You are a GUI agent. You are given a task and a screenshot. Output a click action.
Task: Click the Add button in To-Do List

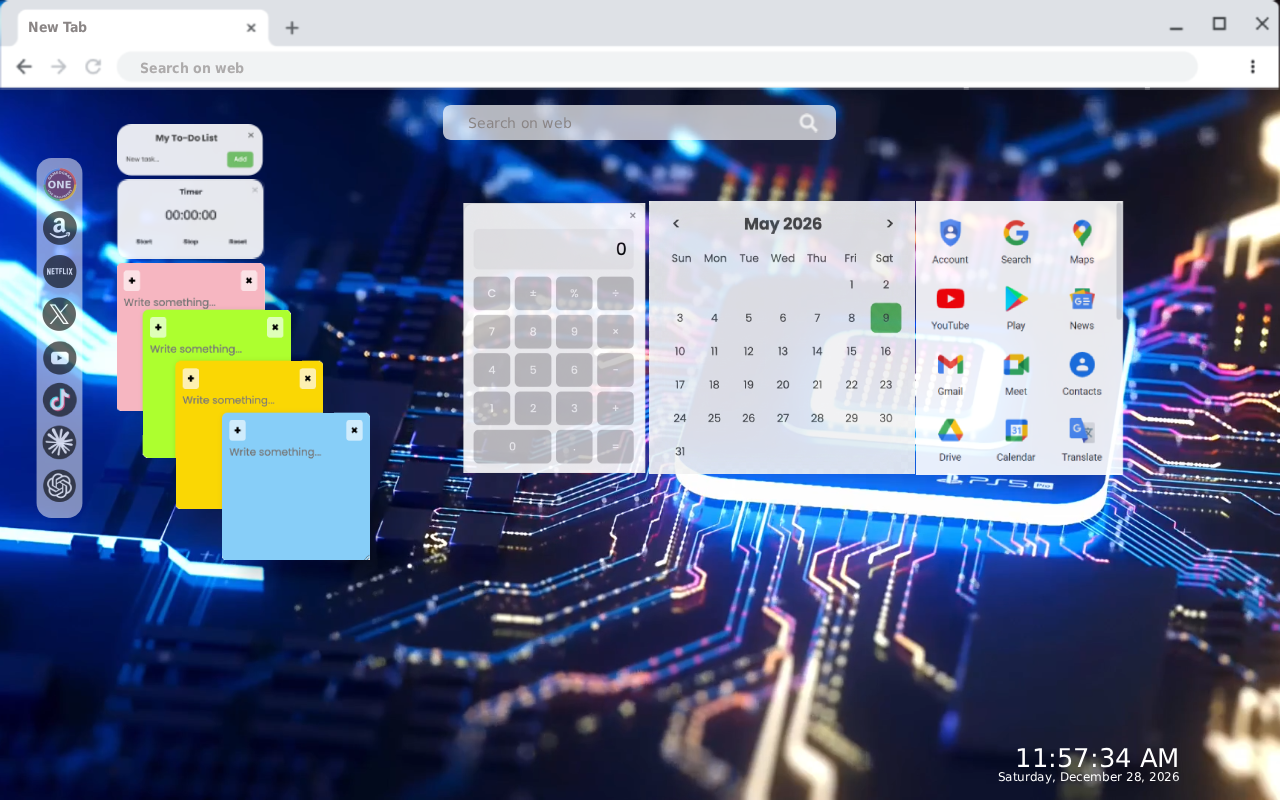239,159
